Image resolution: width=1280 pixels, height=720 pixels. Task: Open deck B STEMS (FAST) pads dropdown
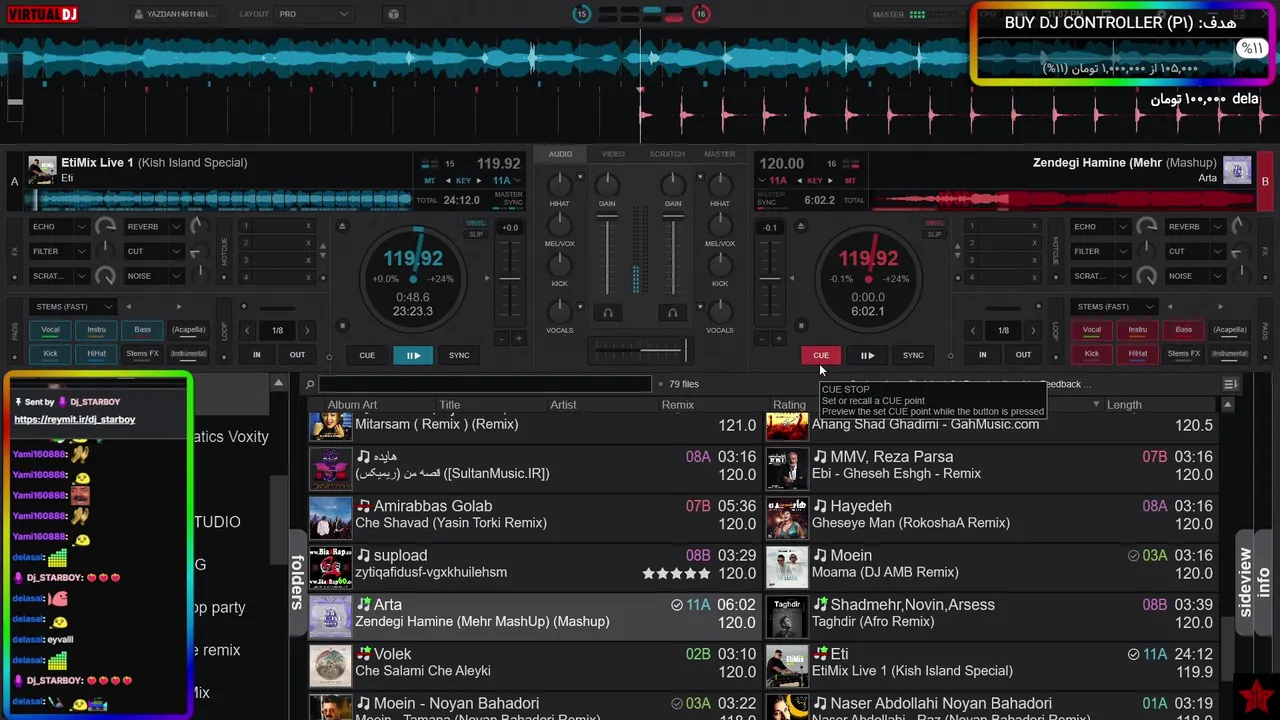coord(1115,306)
